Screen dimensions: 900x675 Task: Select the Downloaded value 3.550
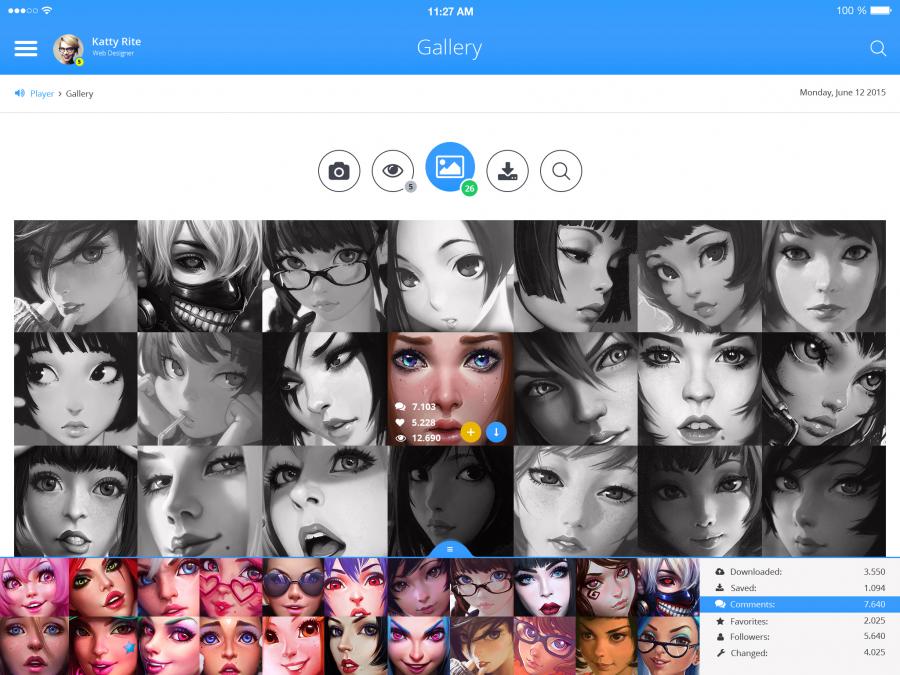[x=874, y=572]
